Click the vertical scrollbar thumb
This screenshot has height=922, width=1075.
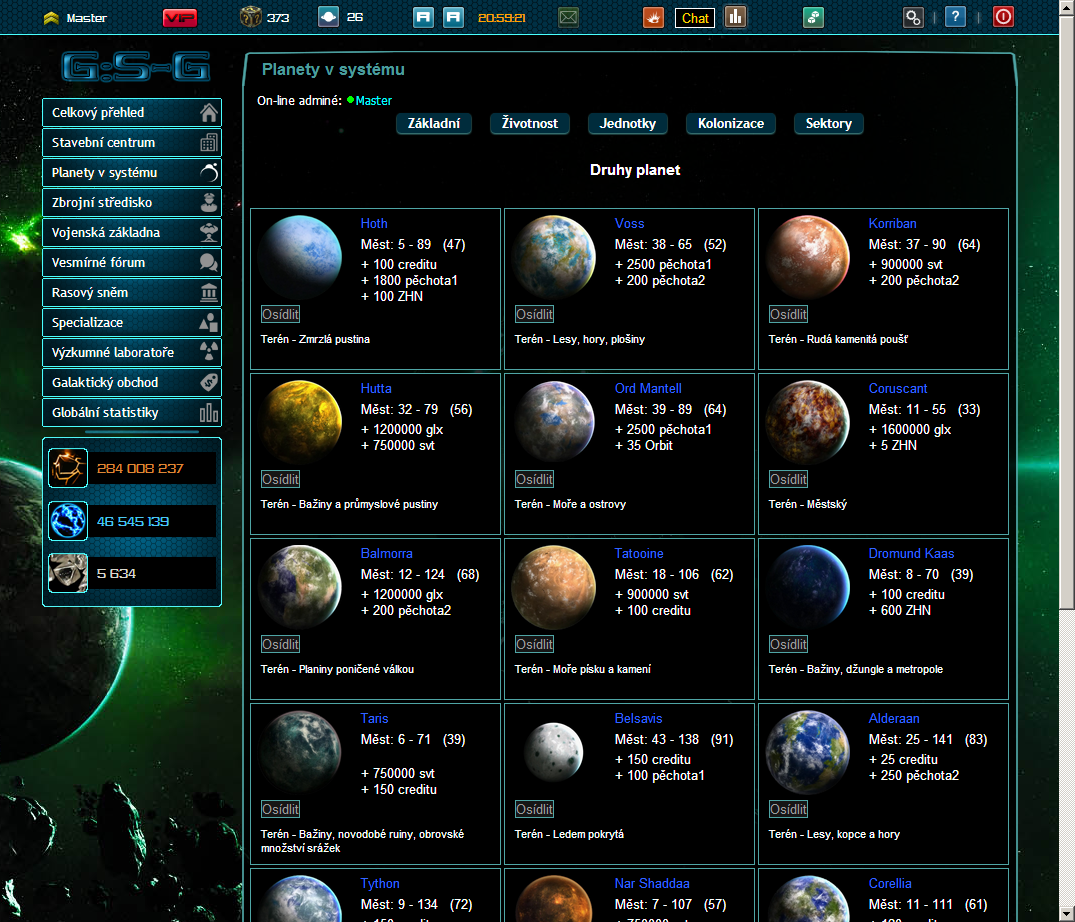pos(1067,312)
